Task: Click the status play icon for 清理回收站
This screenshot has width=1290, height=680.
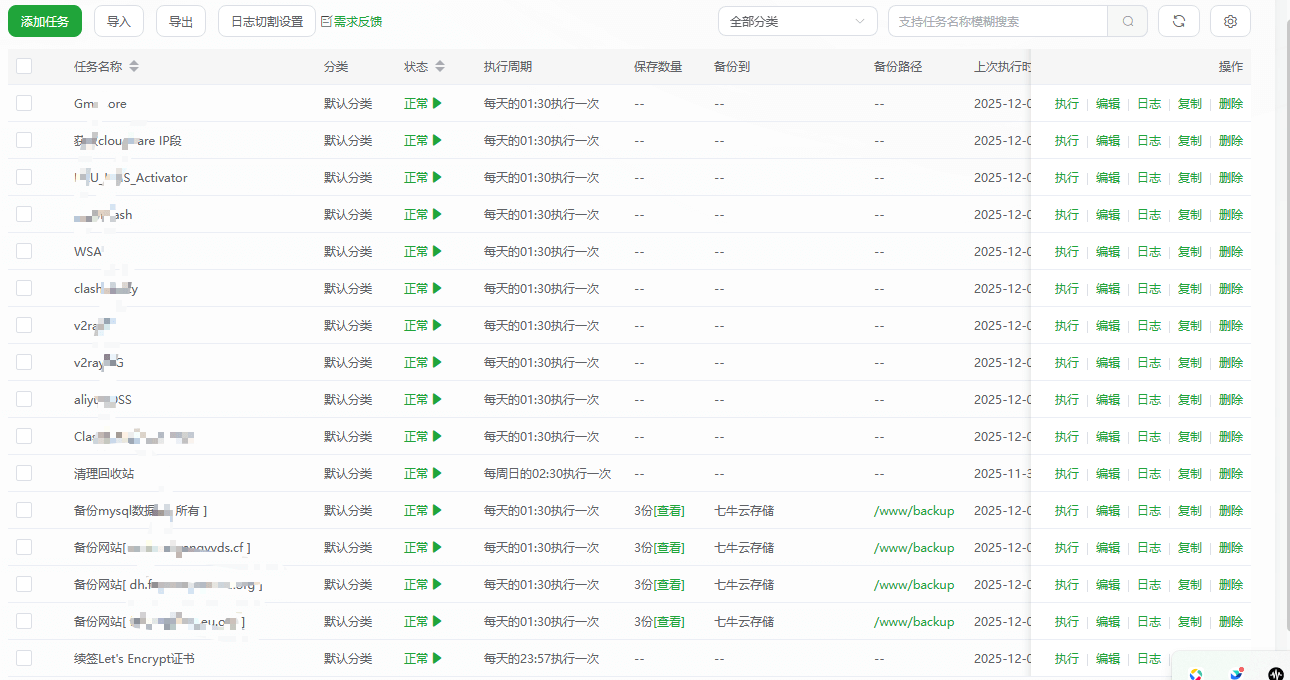Action: [437, 473]
